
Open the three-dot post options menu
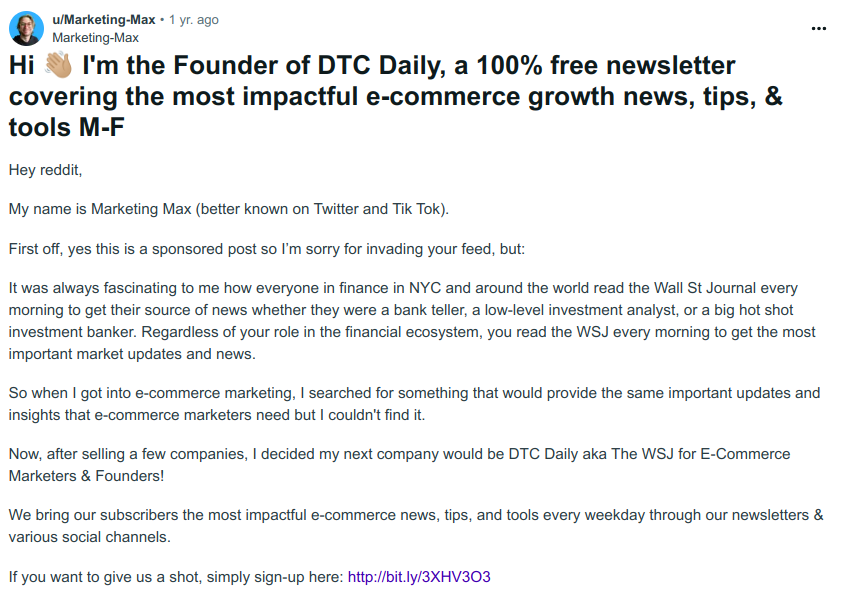tap(818, 28)
